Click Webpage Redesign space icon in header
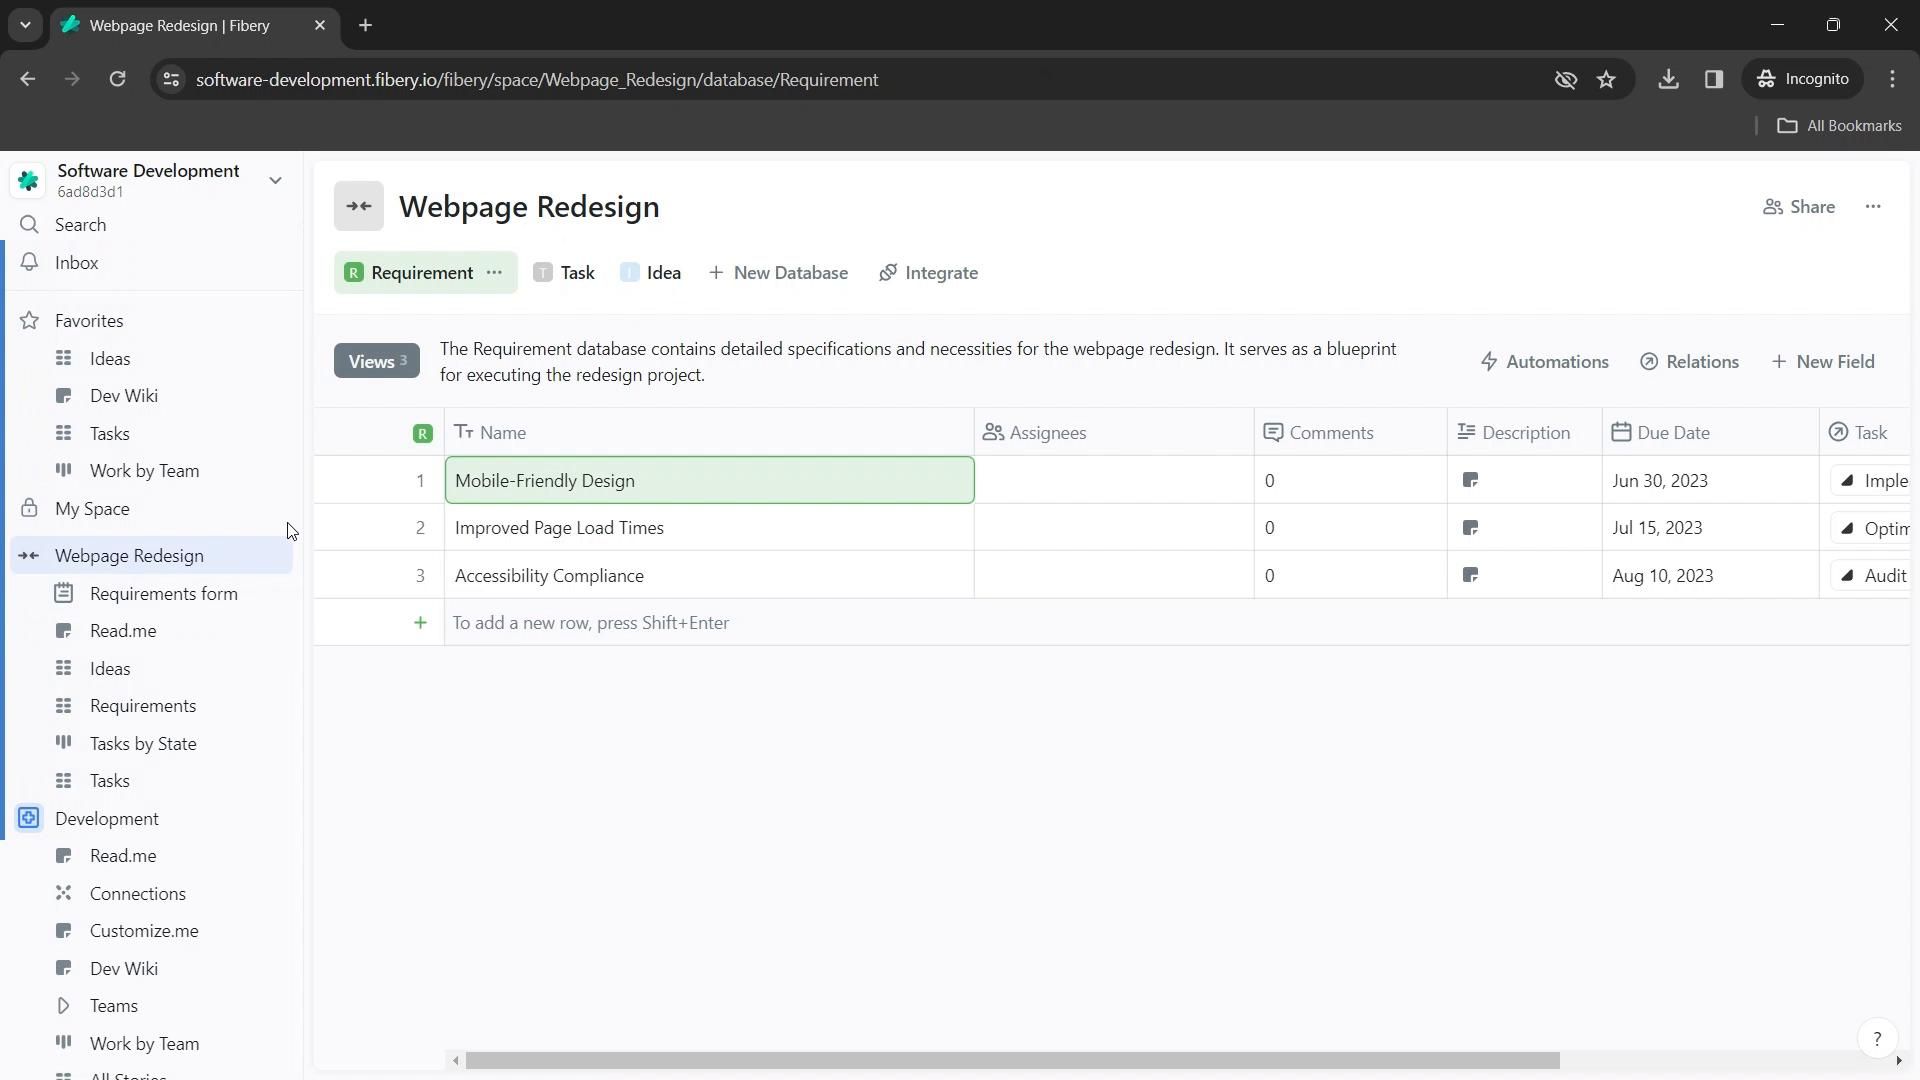 359,207
